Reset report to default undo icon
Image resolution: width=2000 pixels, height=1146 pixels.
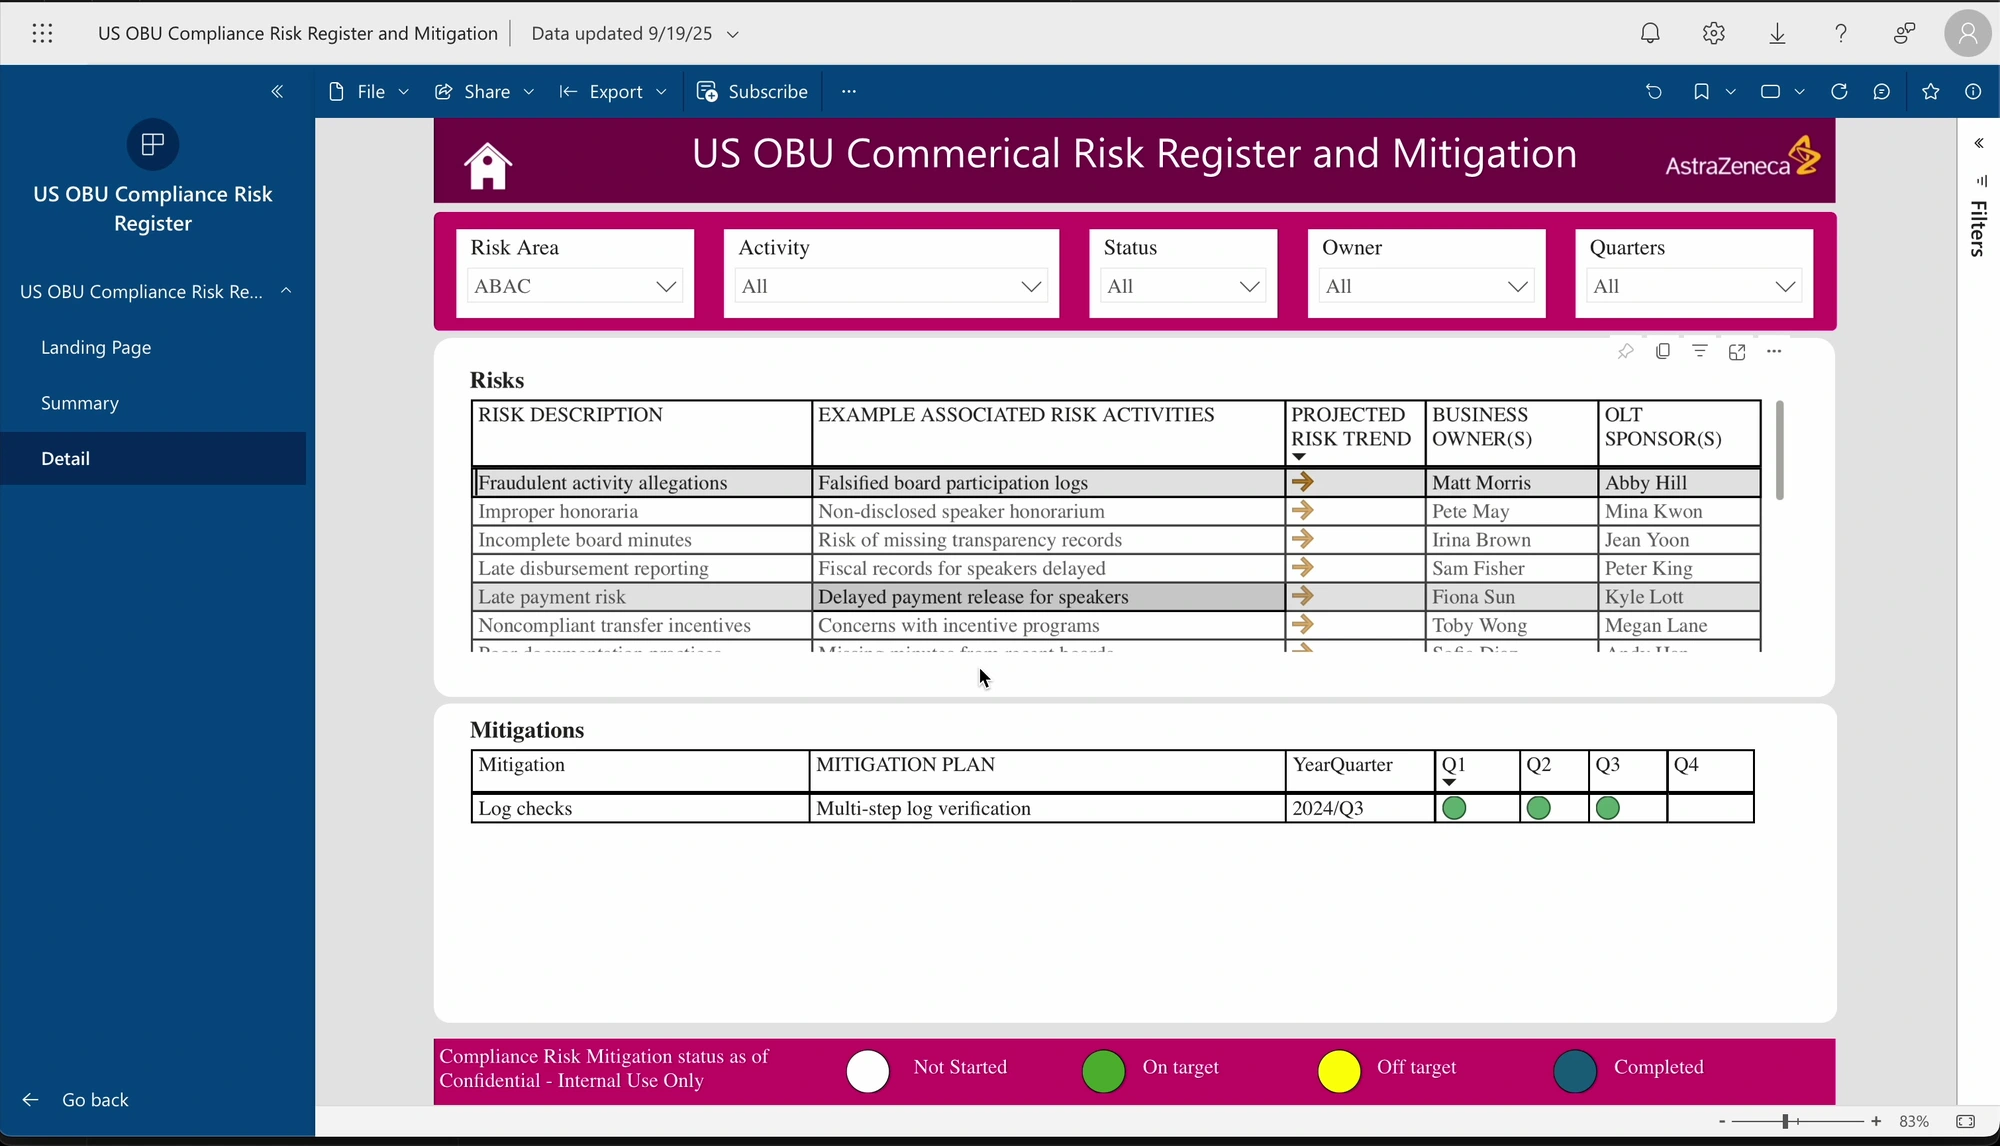(1654, 91)
